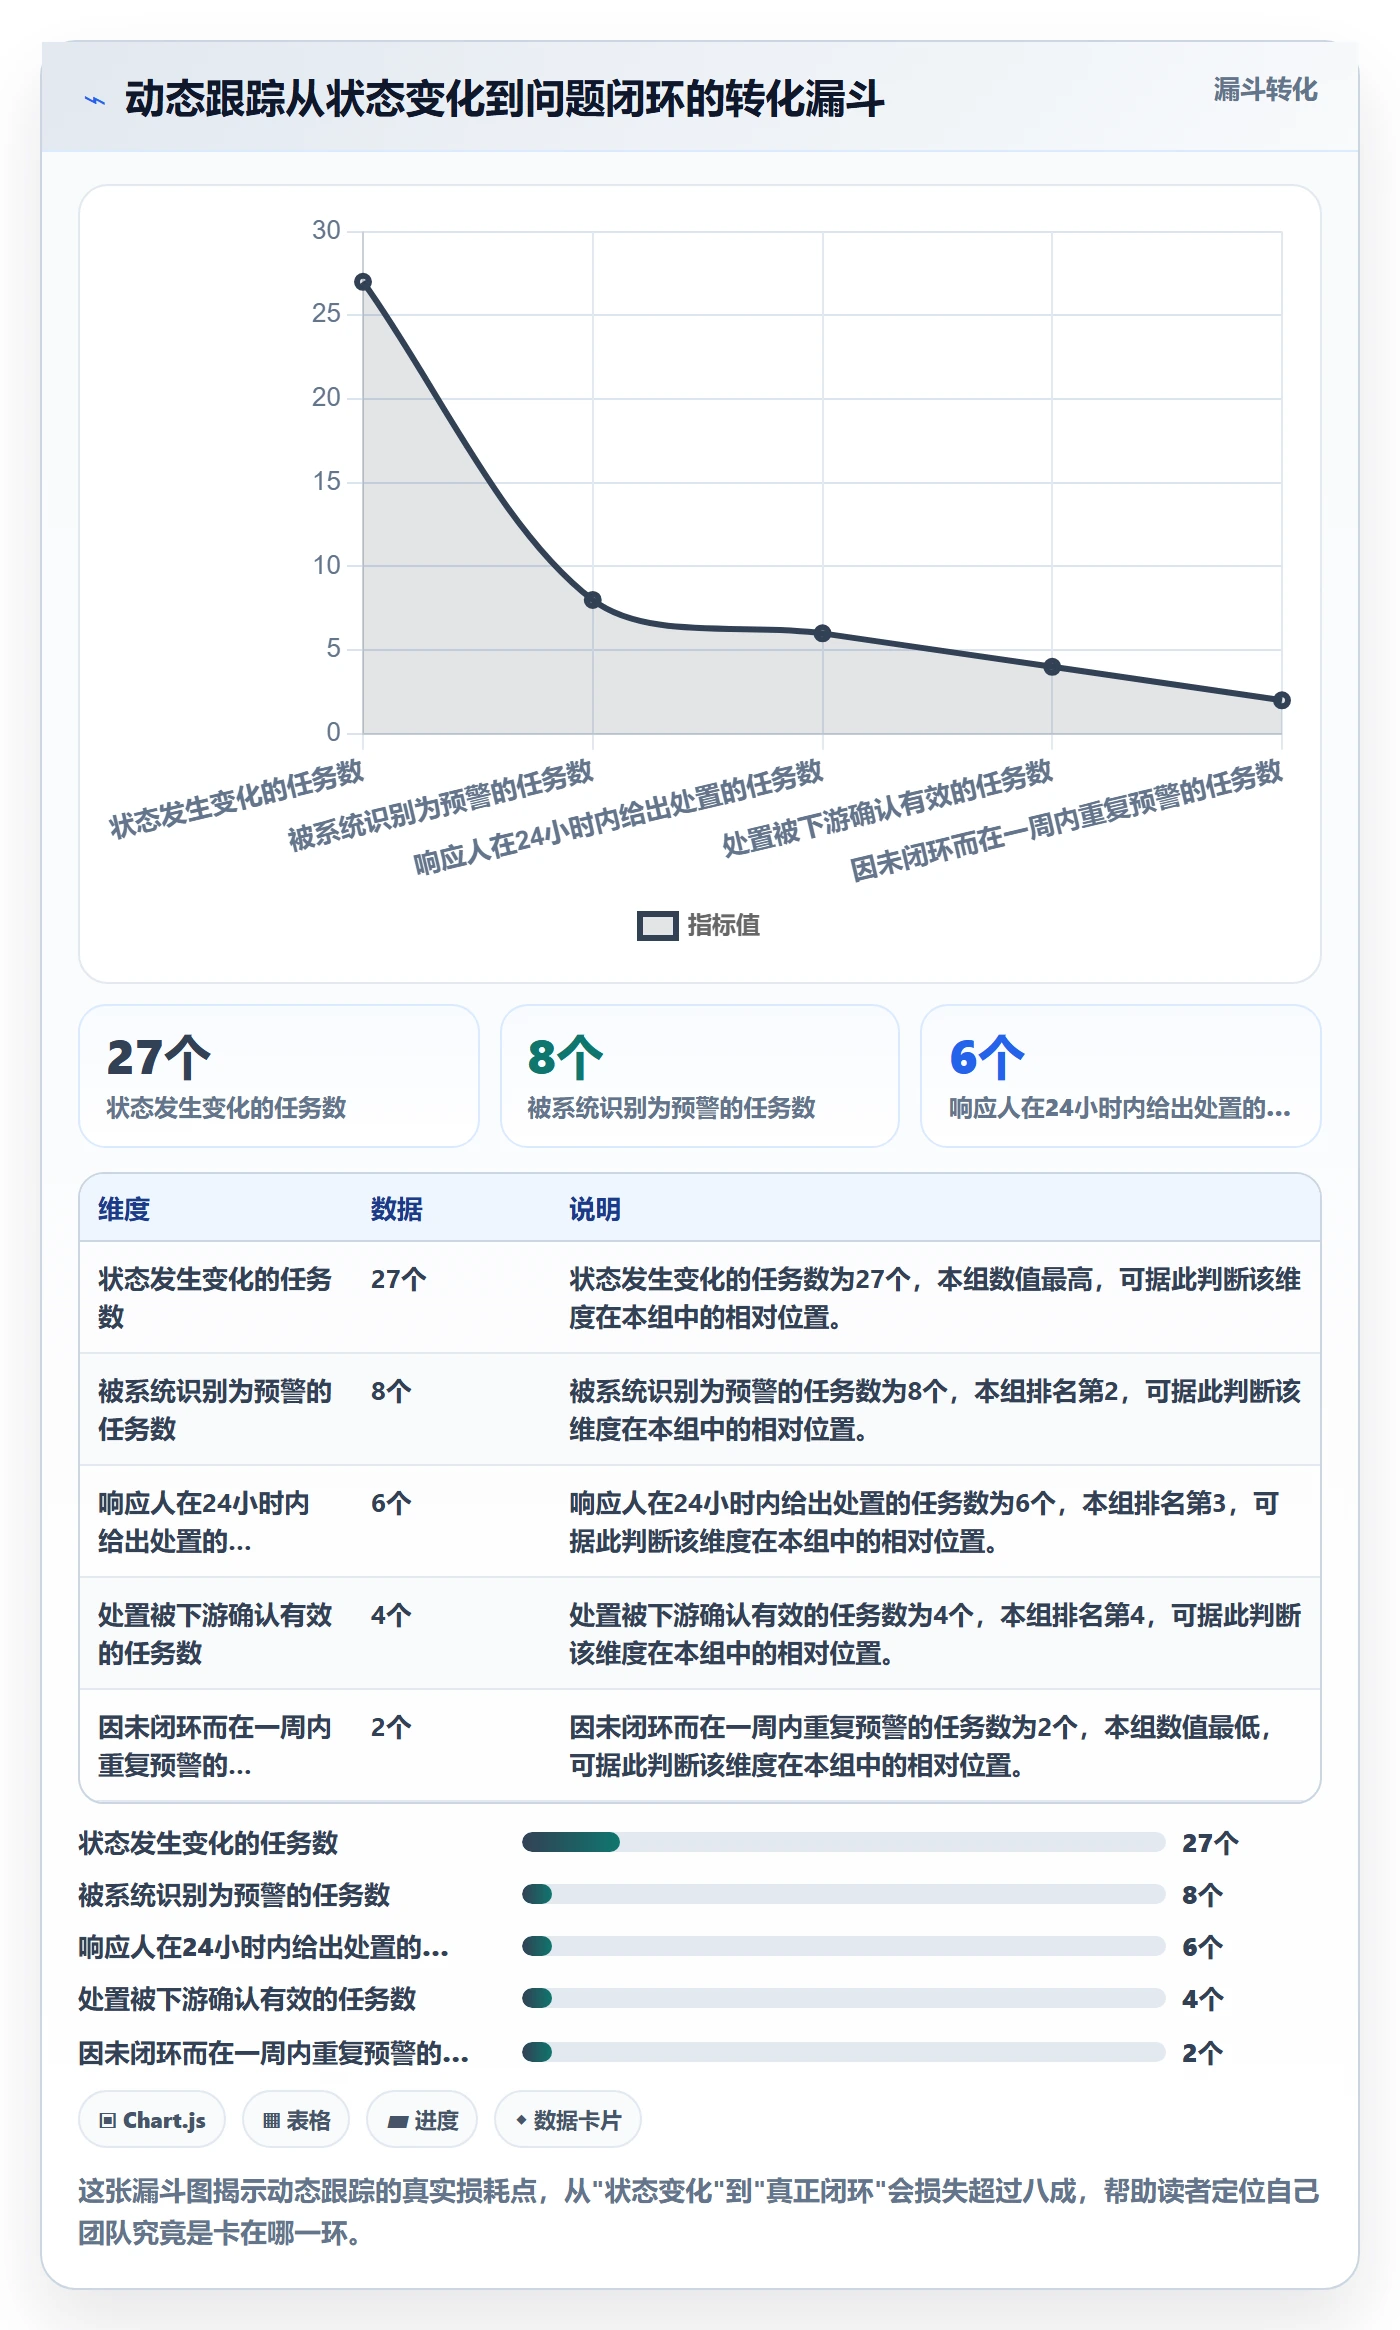Click x-axis label 状态发生变化的任务数
Viewport: 1400px width, 2330px height.
237,799
